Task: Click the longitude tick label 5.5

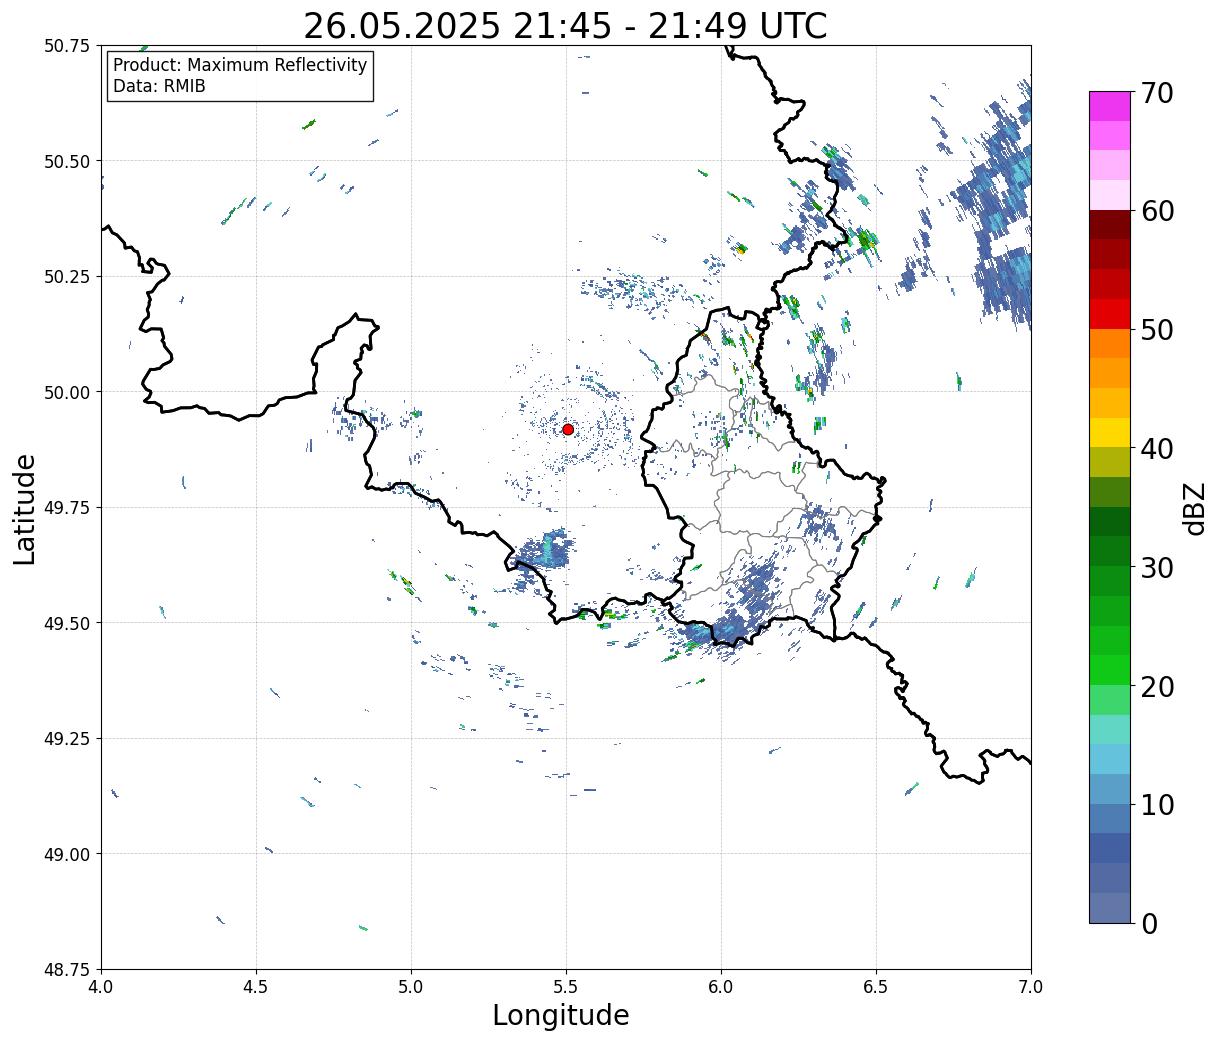Action: 566,987
